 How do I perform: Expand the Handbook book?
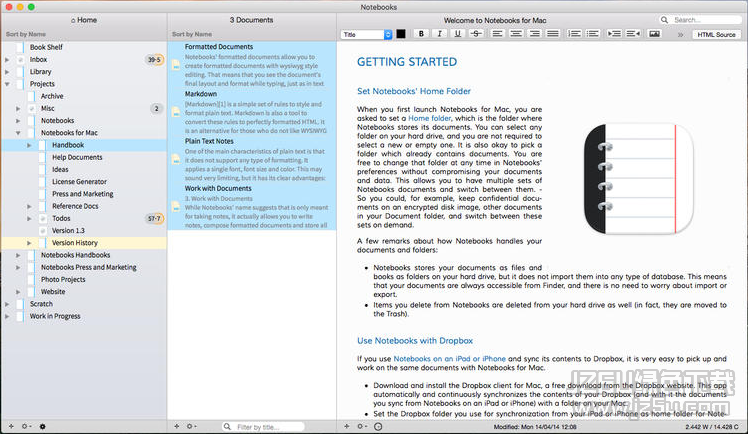point(29,145)
